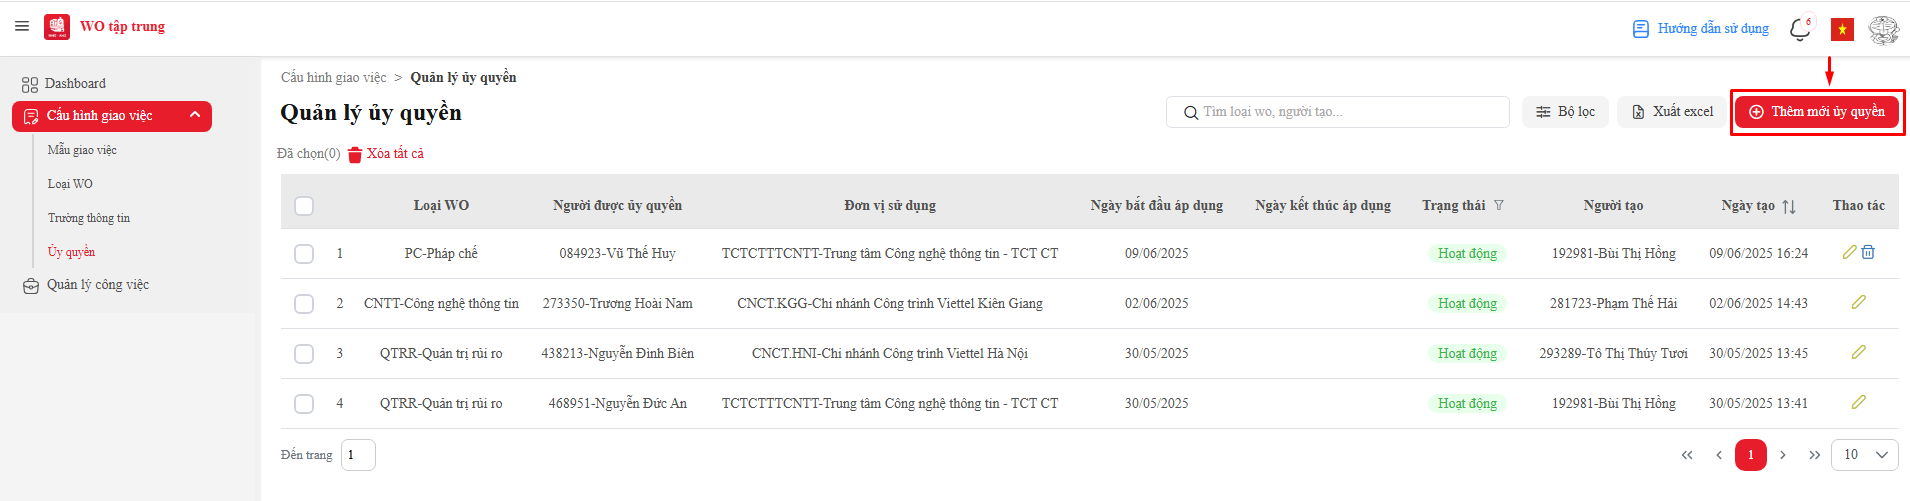The height and width of the screenshot is (501, 1910).
Task: Toggle the select-all header checkbox
Action: tap(304, 206)
